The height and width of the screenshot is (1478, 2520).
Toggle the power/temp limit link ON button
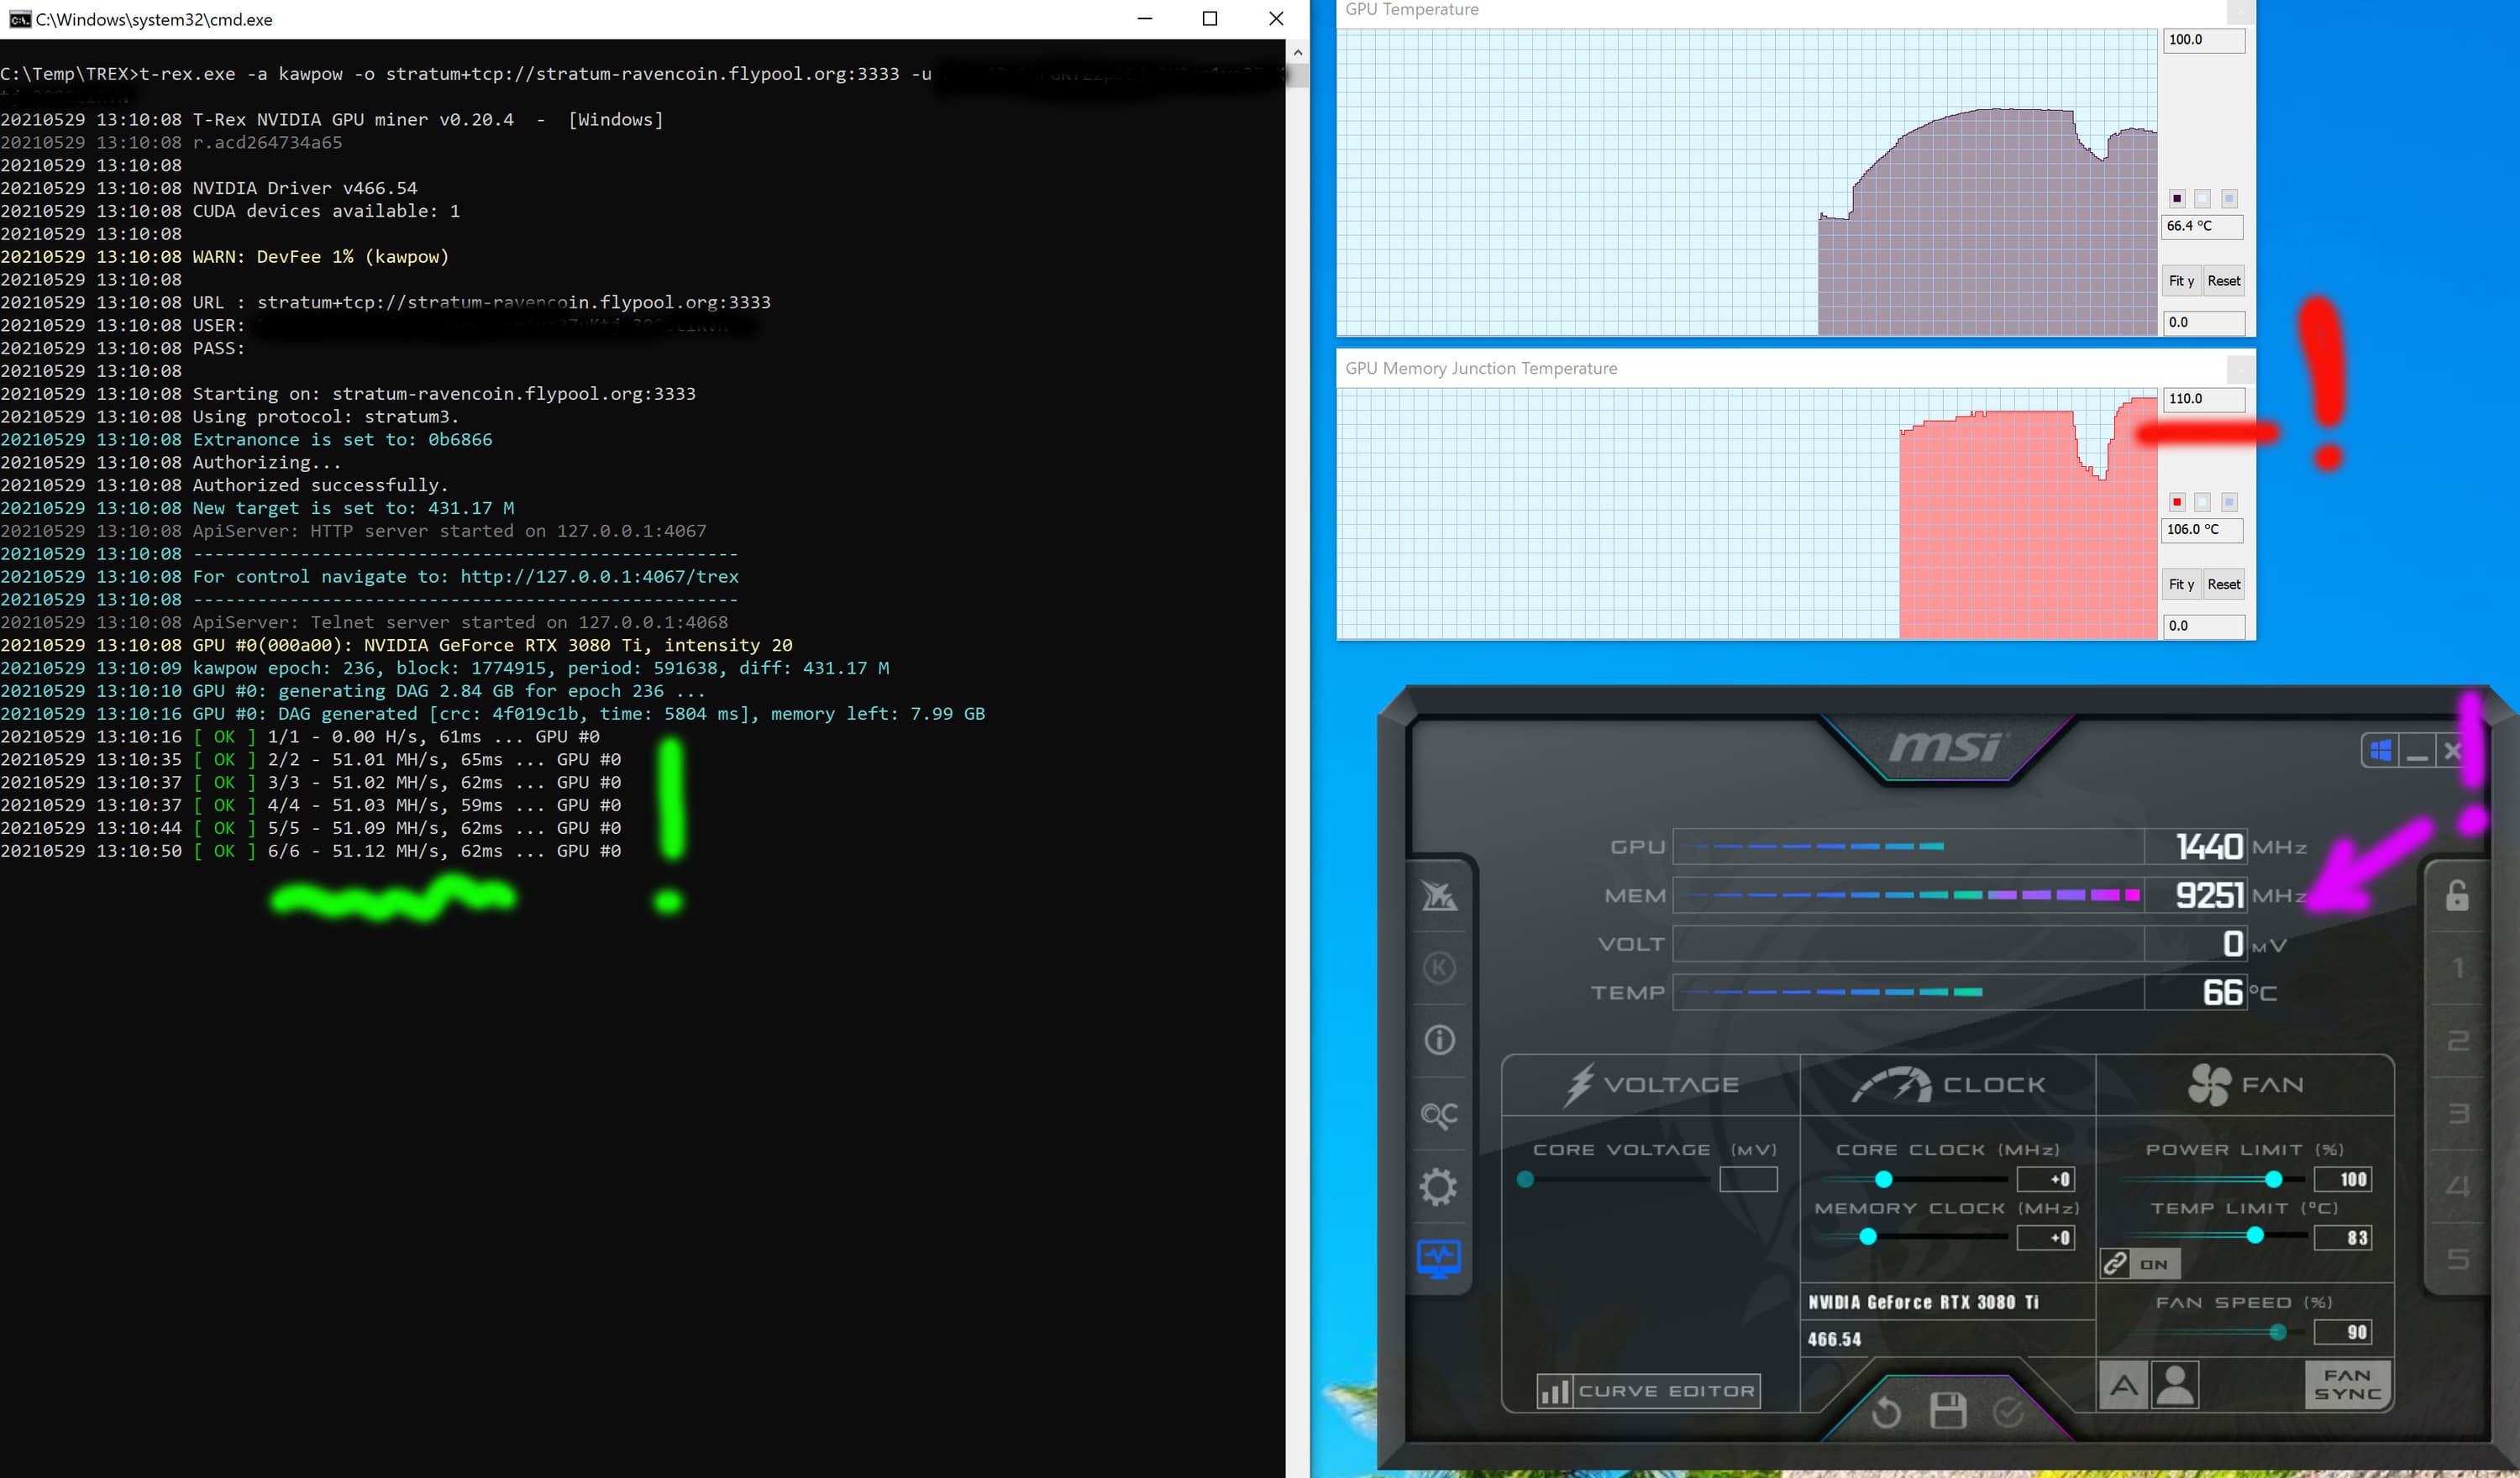pos(2139,1264)
